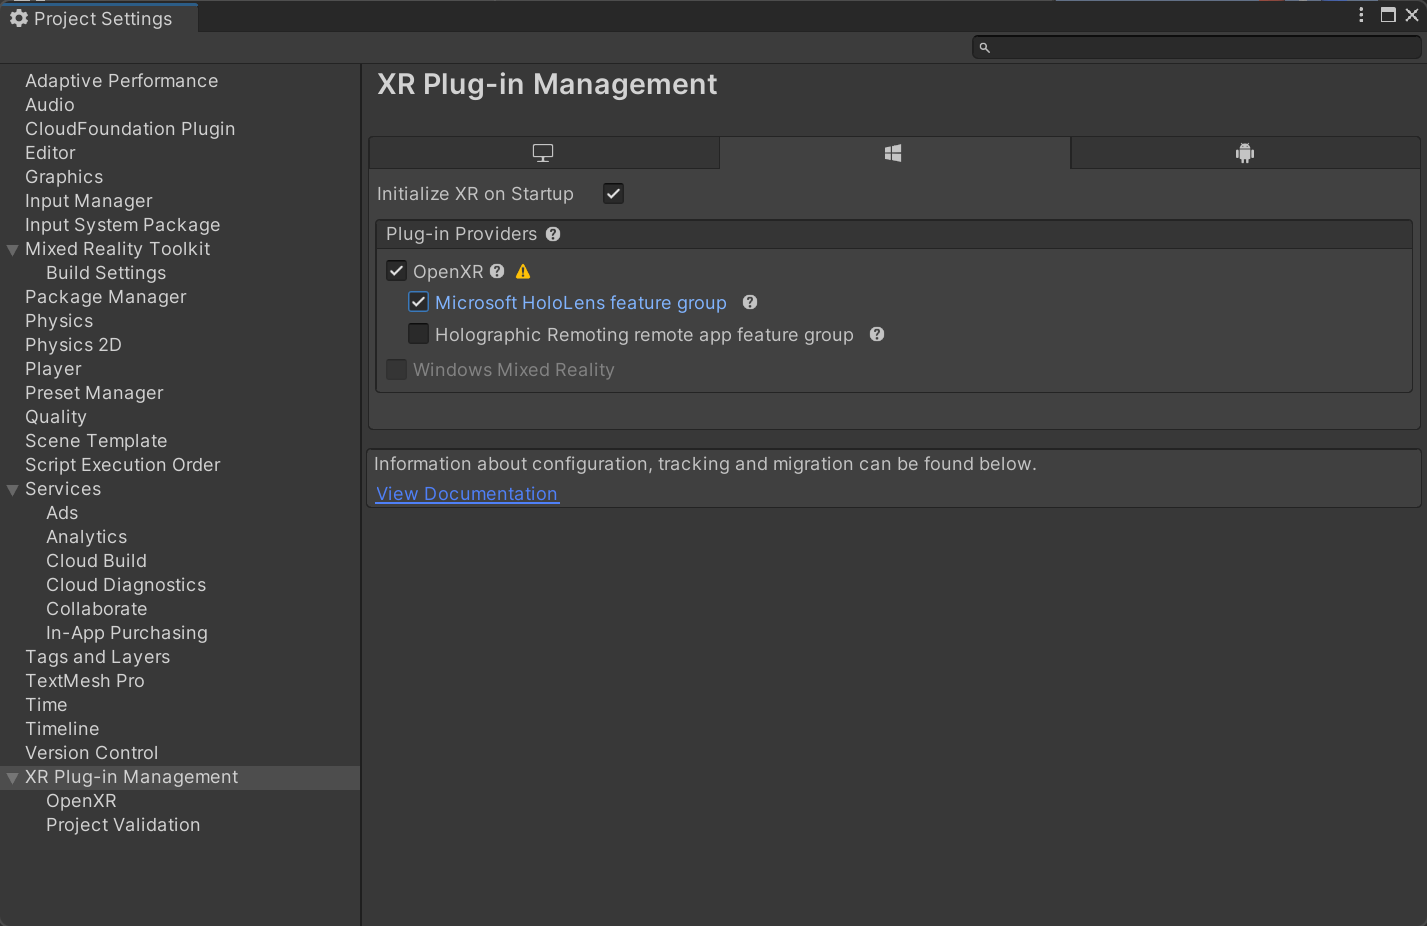Collapse the XR Plug-in Management tree arrow
The width and height of the screenshot is (1427, 926).
pyautogui.click(x=13, y=778)
